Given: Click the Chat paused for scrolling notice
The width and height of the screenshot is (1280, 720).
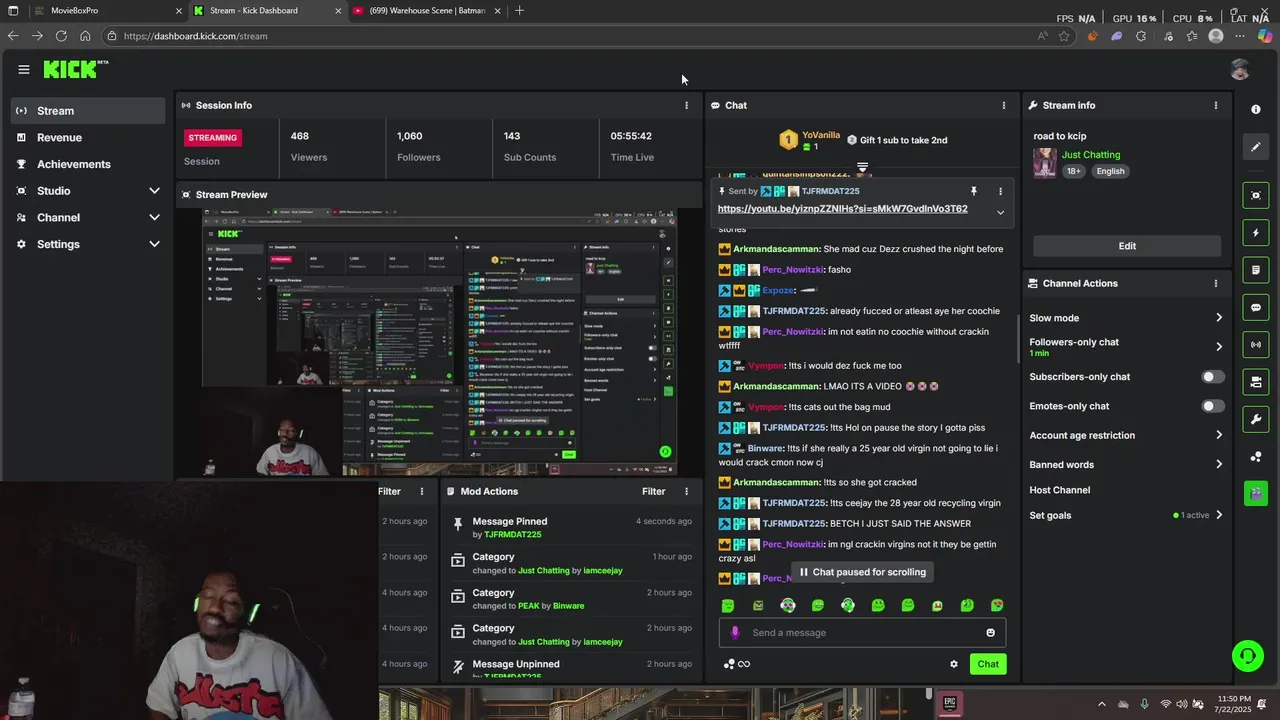Looking at the screenshot, I should [x=862, y=572].
